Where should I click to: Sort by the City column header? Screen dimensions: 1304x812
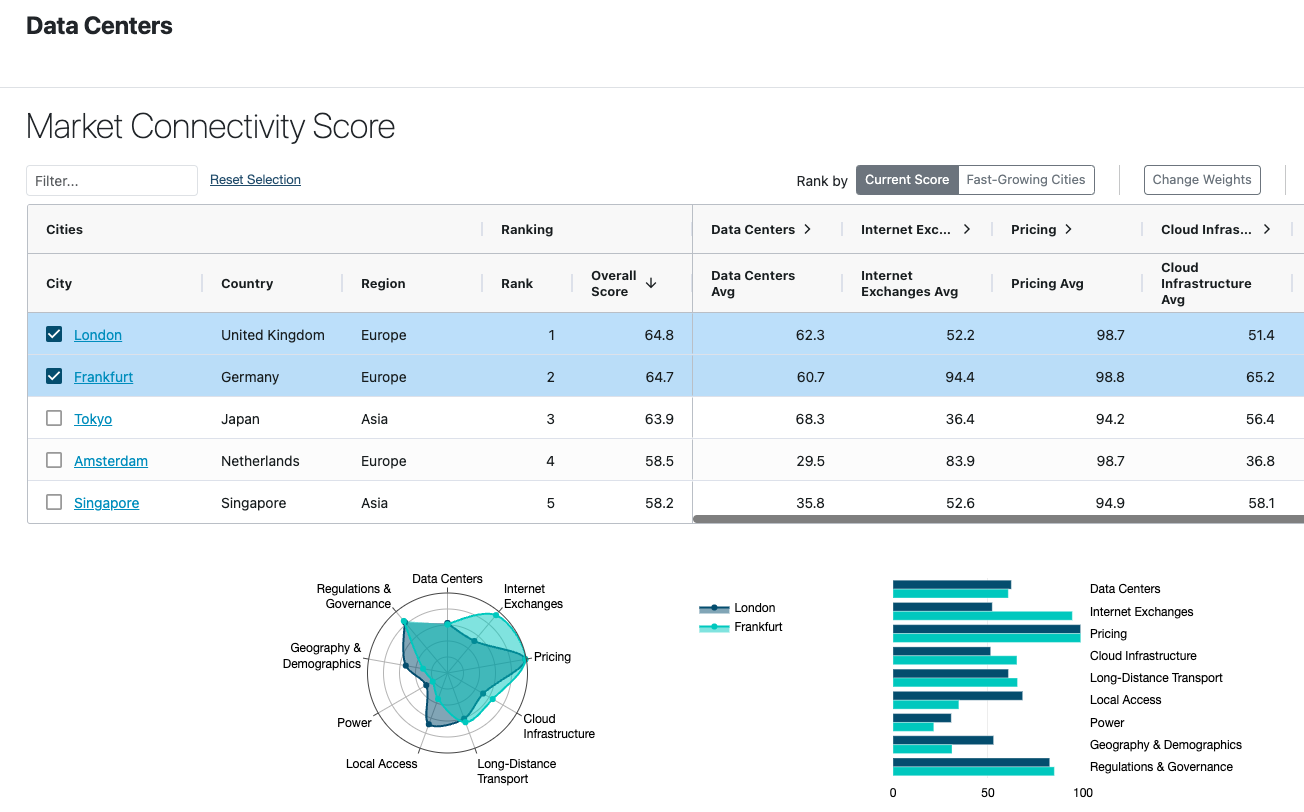pyautogui.click(x=59, y=283)
